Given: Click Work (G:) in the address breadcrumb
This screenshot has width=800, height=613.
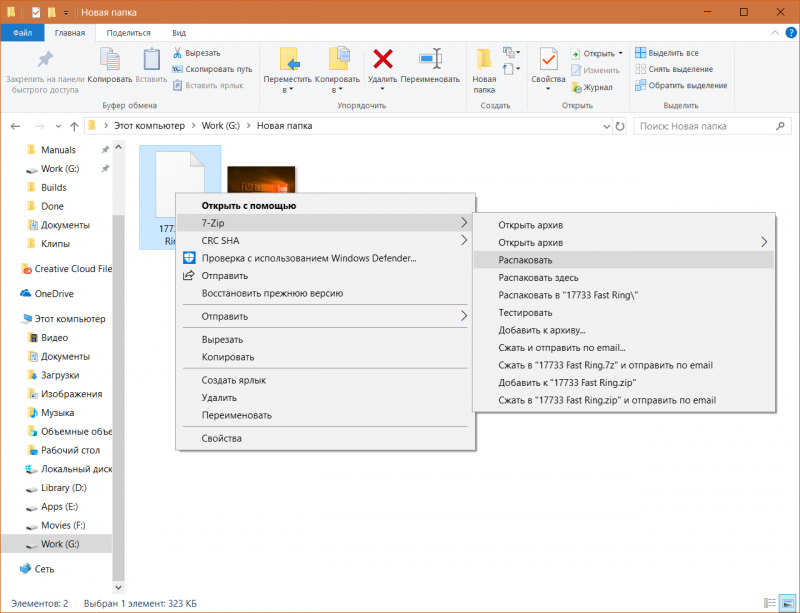Looking at the screenshot, I should pyautogui.click(x=220, y=126).
